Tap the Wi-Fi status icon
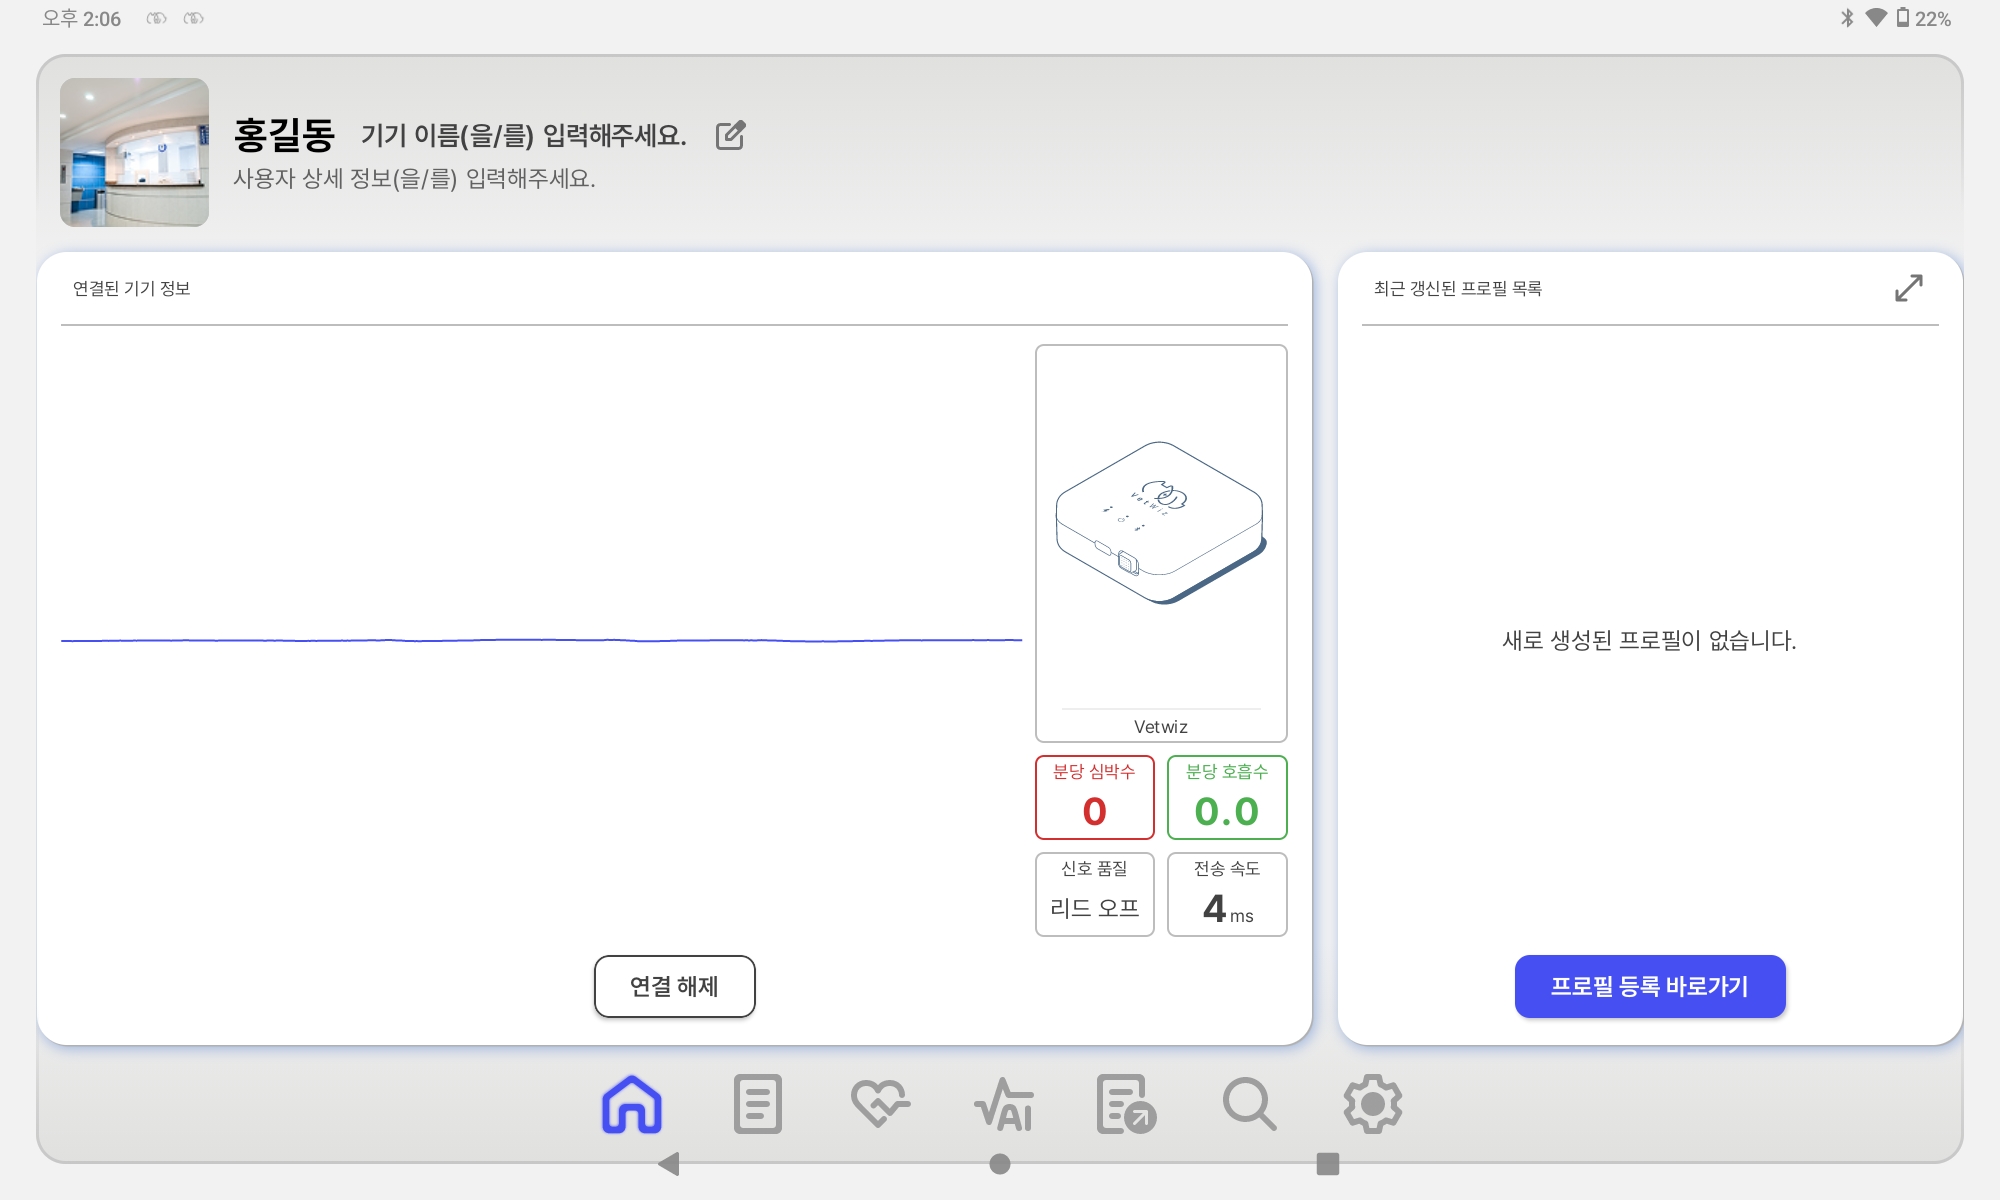Screen dimensions: 2000x1200 point(1876,18)
